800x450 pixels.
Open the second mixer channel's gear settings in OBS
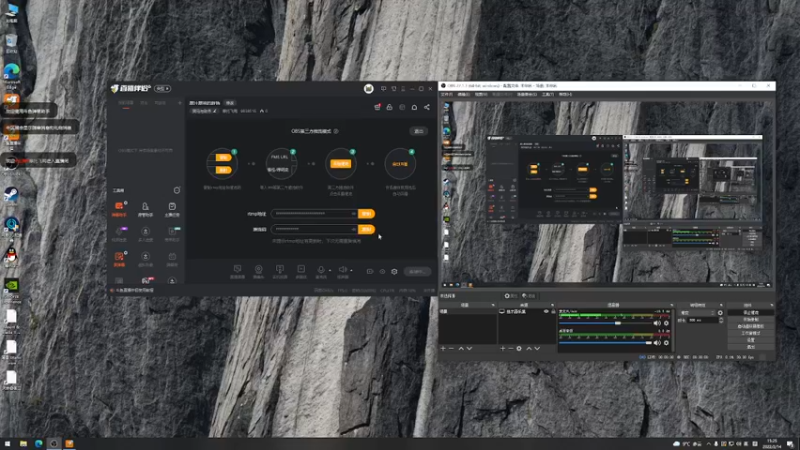coord(666,343)
